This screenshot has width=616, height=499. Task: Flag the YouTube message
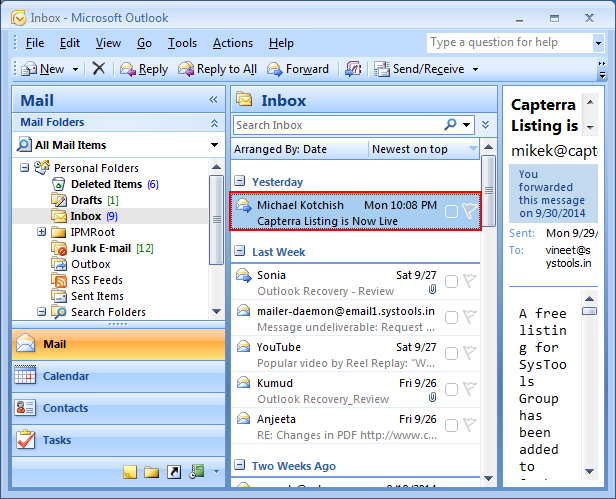469,352
